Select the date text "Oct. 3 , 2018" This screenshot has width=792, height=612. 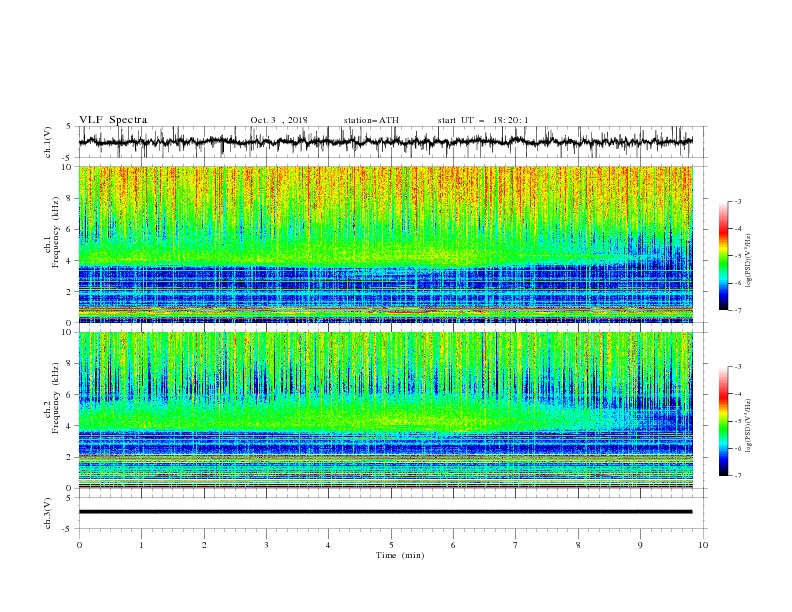279,120
